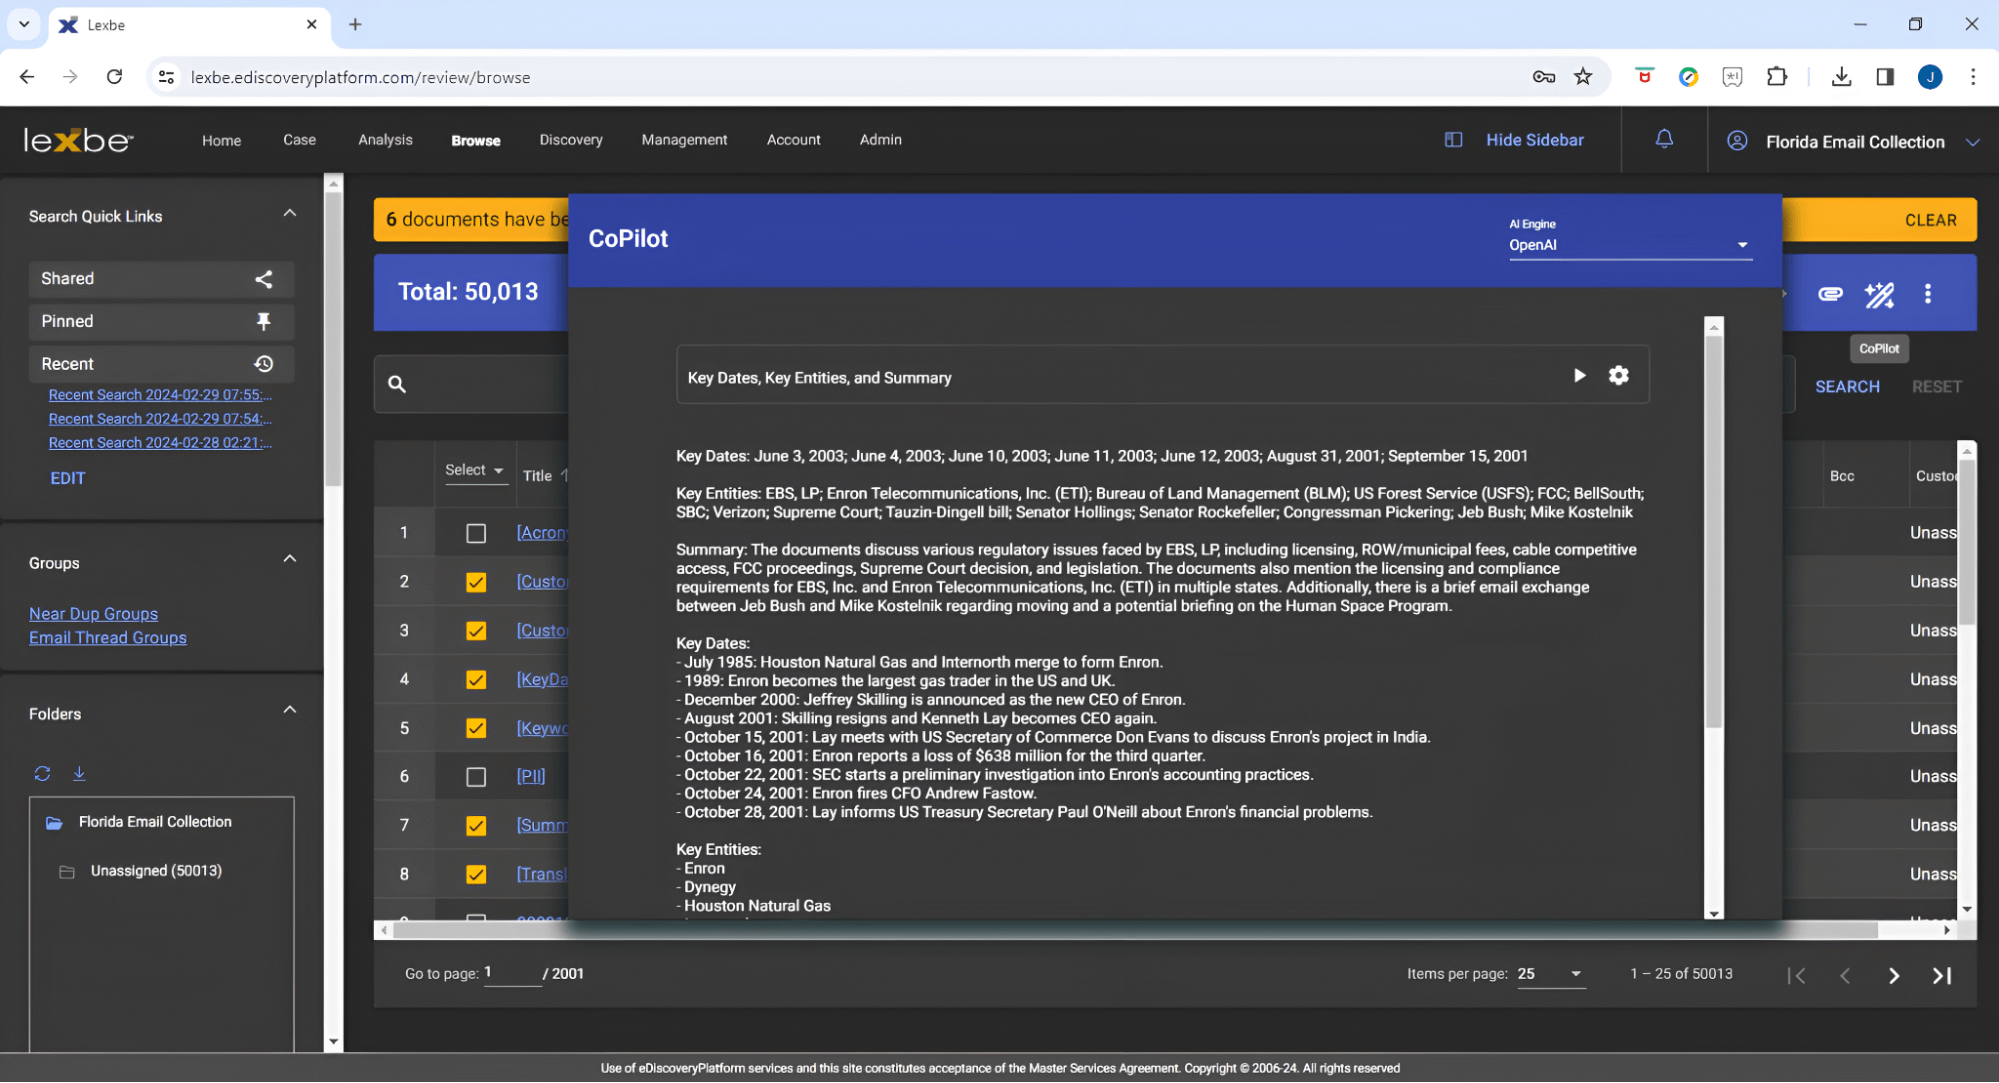Open Recent Search 2024-02-29 07:55 link
Viewport: 1999px width, 1083px height.
coord(160,395)
